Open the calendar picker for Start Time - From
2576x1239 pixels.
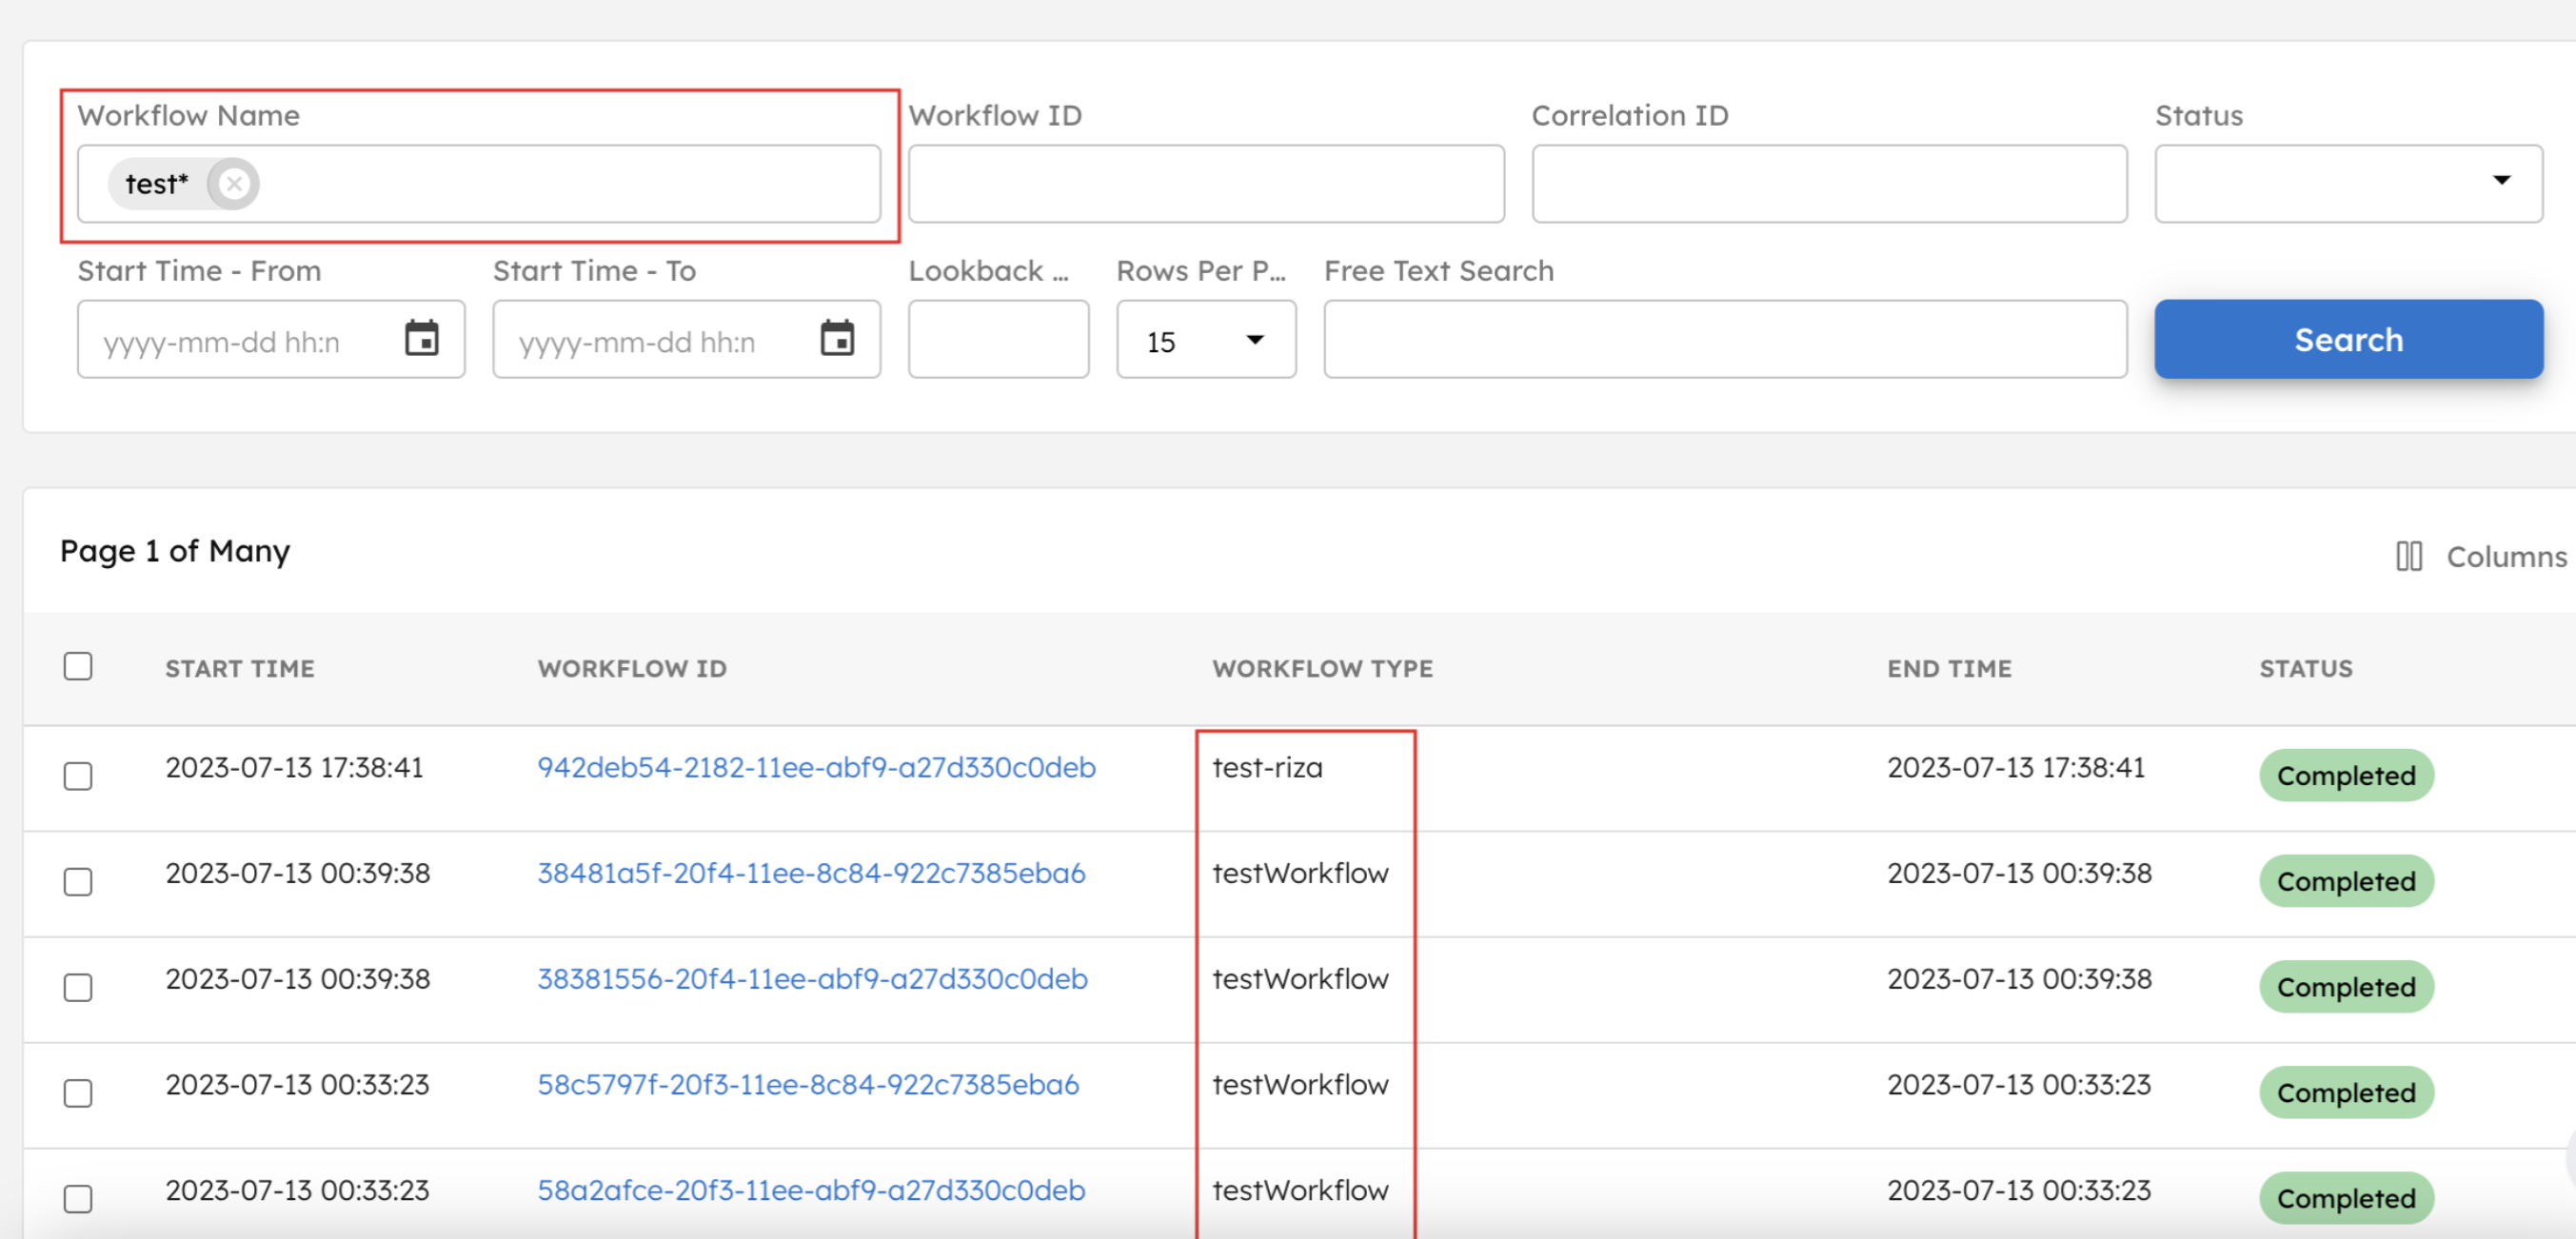point(421,339)
